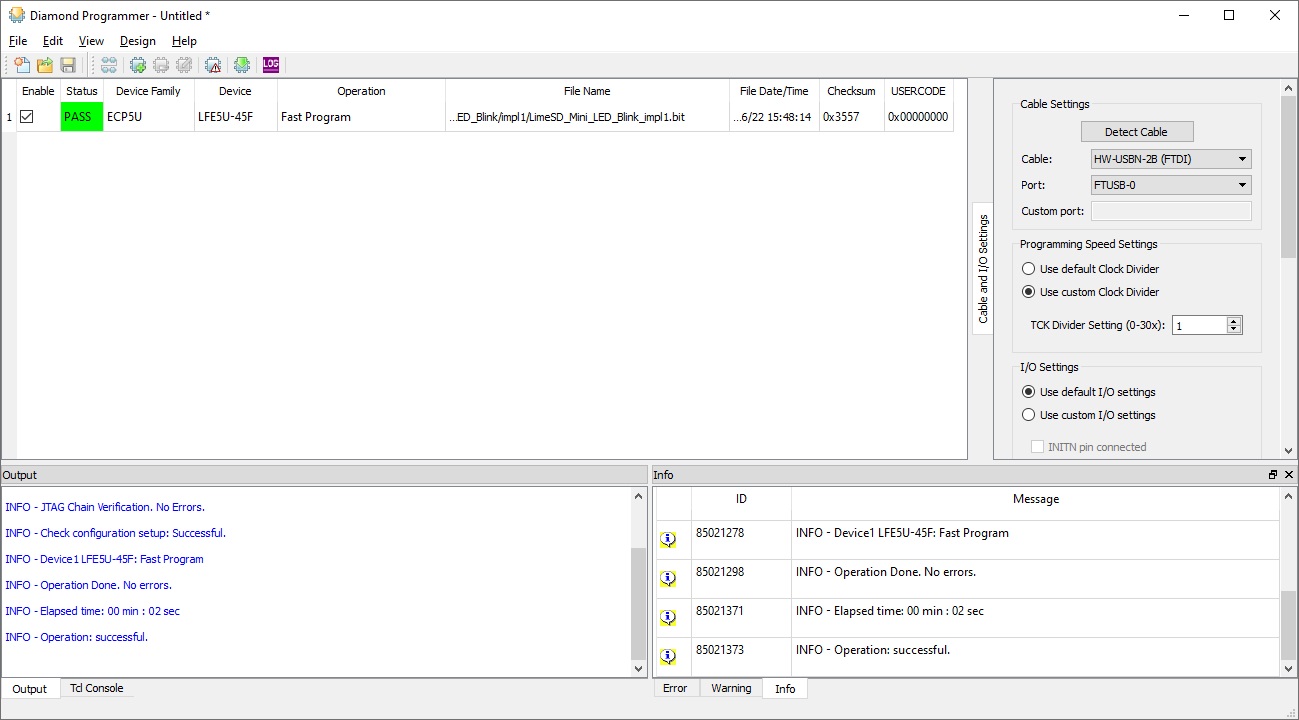1299x720 pixels.
Task: Click the New project toolbar icon
Action: 22,65
